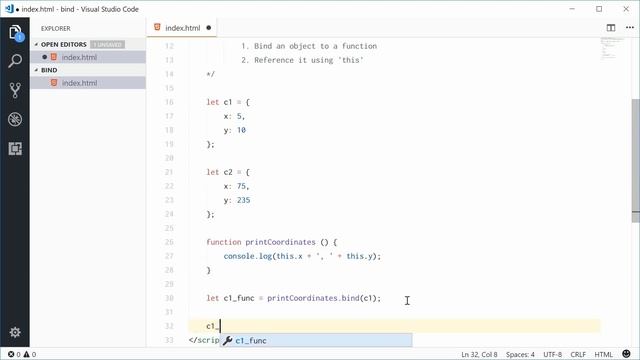Click the comment 'Bind an object to a function'
Image resolution: width=640 pixels, height=360 pixels.
(316, 46)
